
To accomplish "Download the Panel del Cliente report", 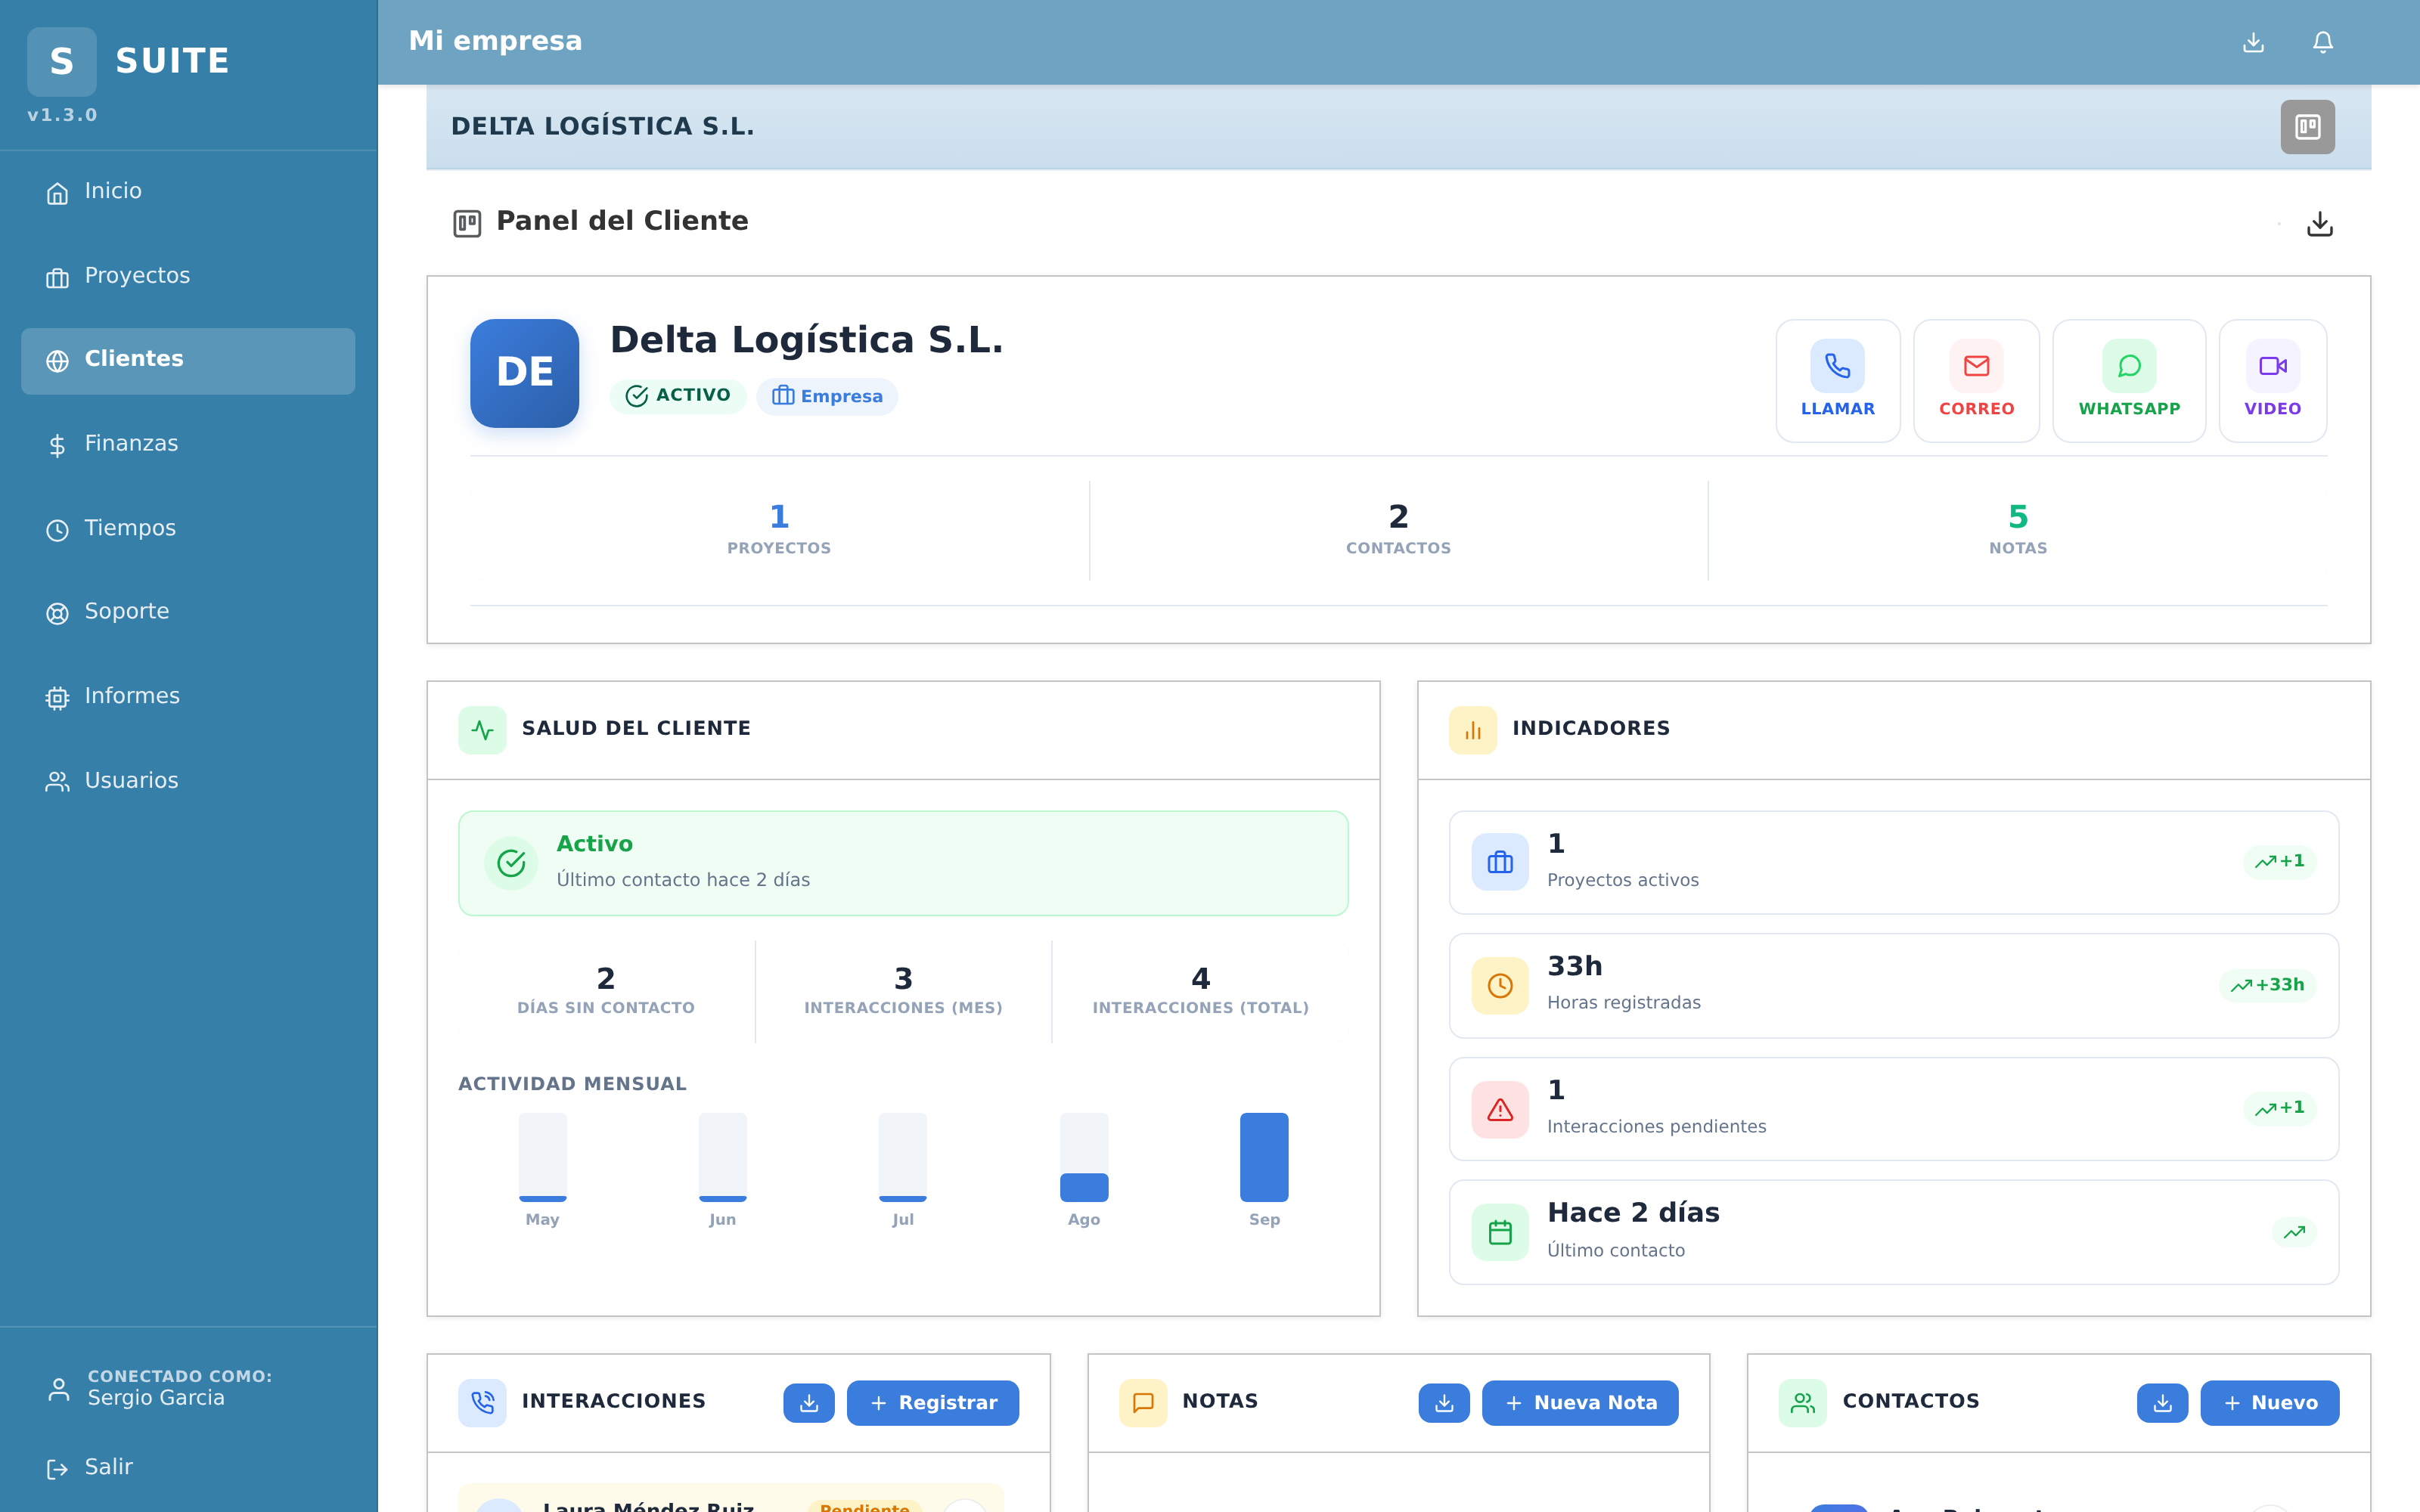I will 2319,224.
